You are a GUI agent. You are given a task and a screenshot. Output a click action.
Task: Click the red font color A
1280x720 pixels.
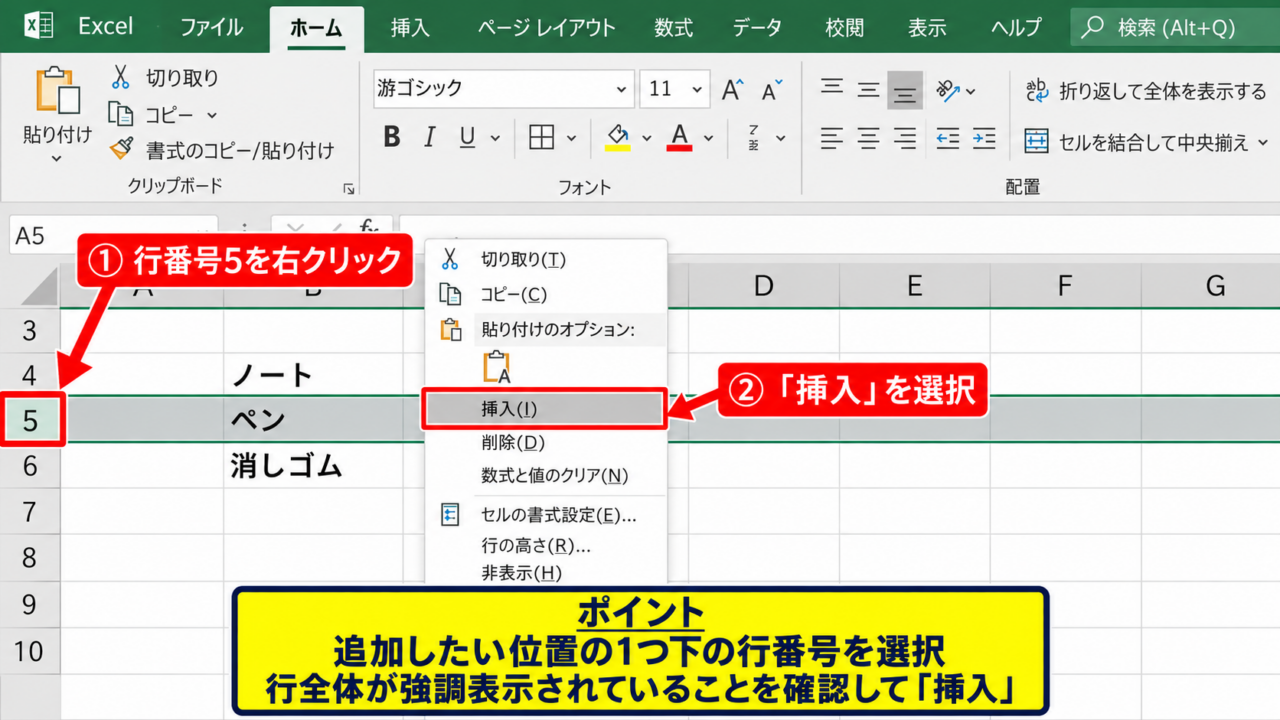coord(681,137)
